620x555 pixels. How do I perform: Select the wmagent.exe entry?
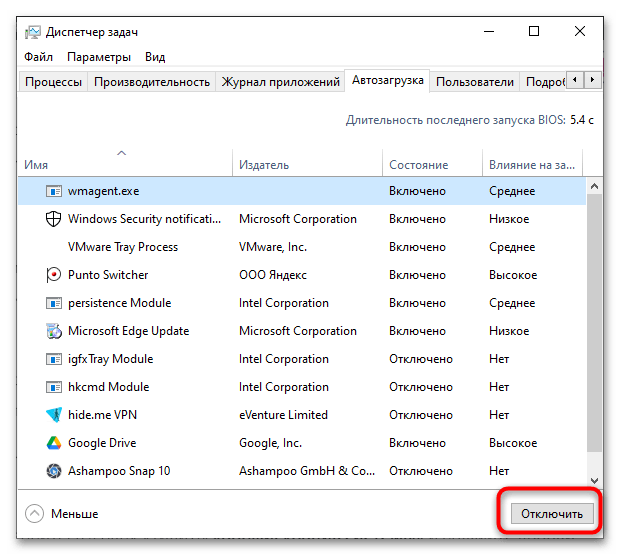pyautogui.click(x=302, y=191)
